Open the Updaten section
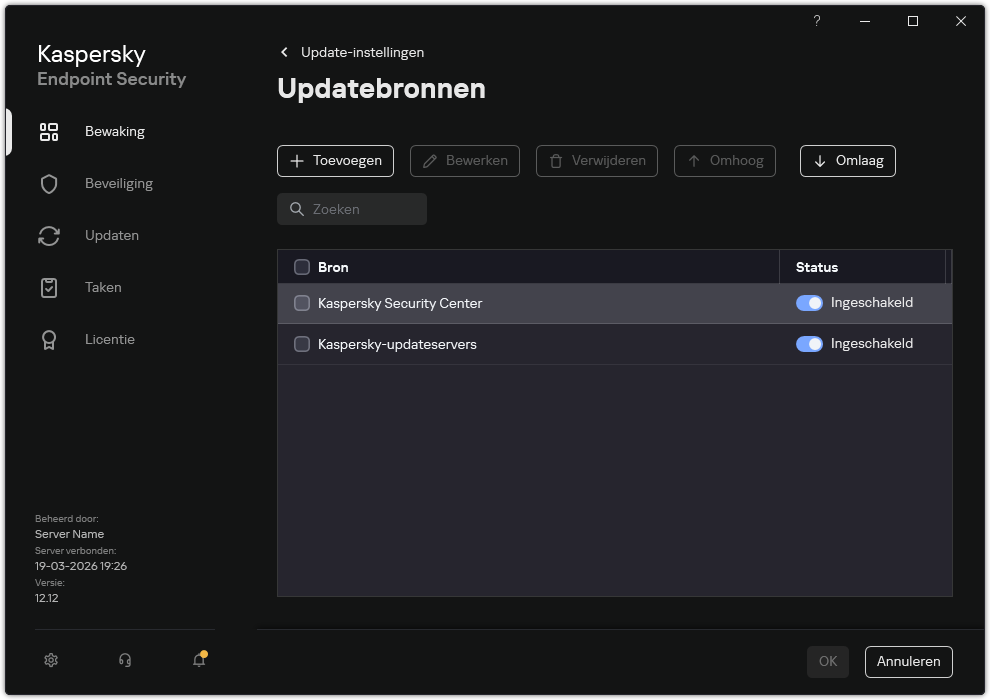The width and height of the screenshot is (990, 700). tap(111, 235)
